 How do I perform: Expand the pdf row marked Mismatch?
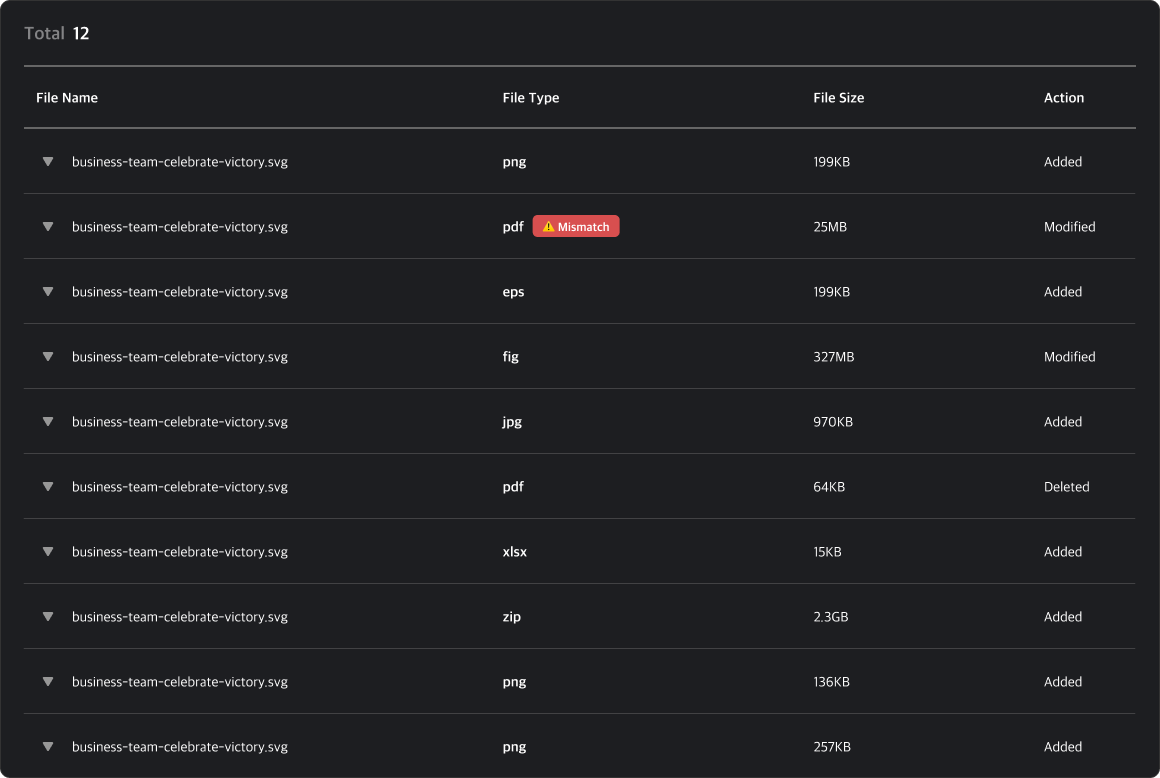(x=47, y=226)
